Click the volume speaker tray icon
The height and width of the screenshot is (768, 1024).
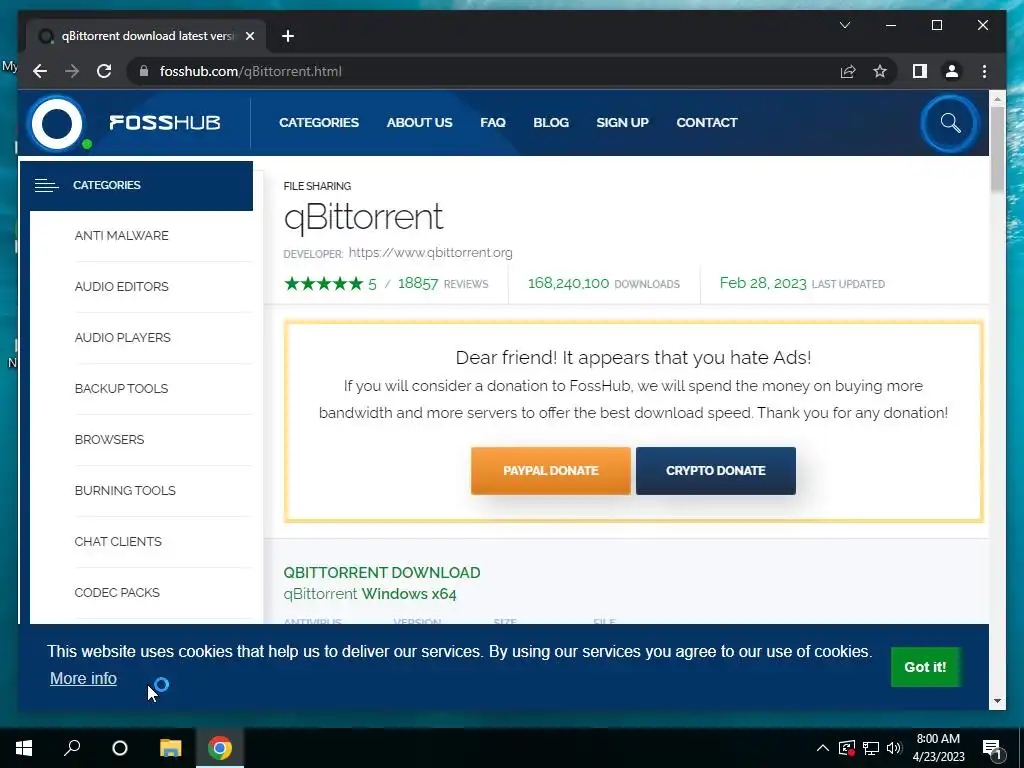tap(894, 748)
